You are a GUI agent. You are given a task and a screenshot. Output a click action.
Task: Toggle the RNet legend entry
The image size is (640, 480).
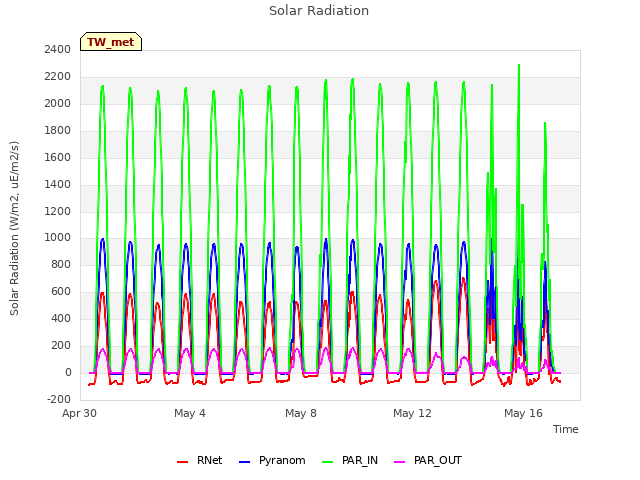pos(200,460)
